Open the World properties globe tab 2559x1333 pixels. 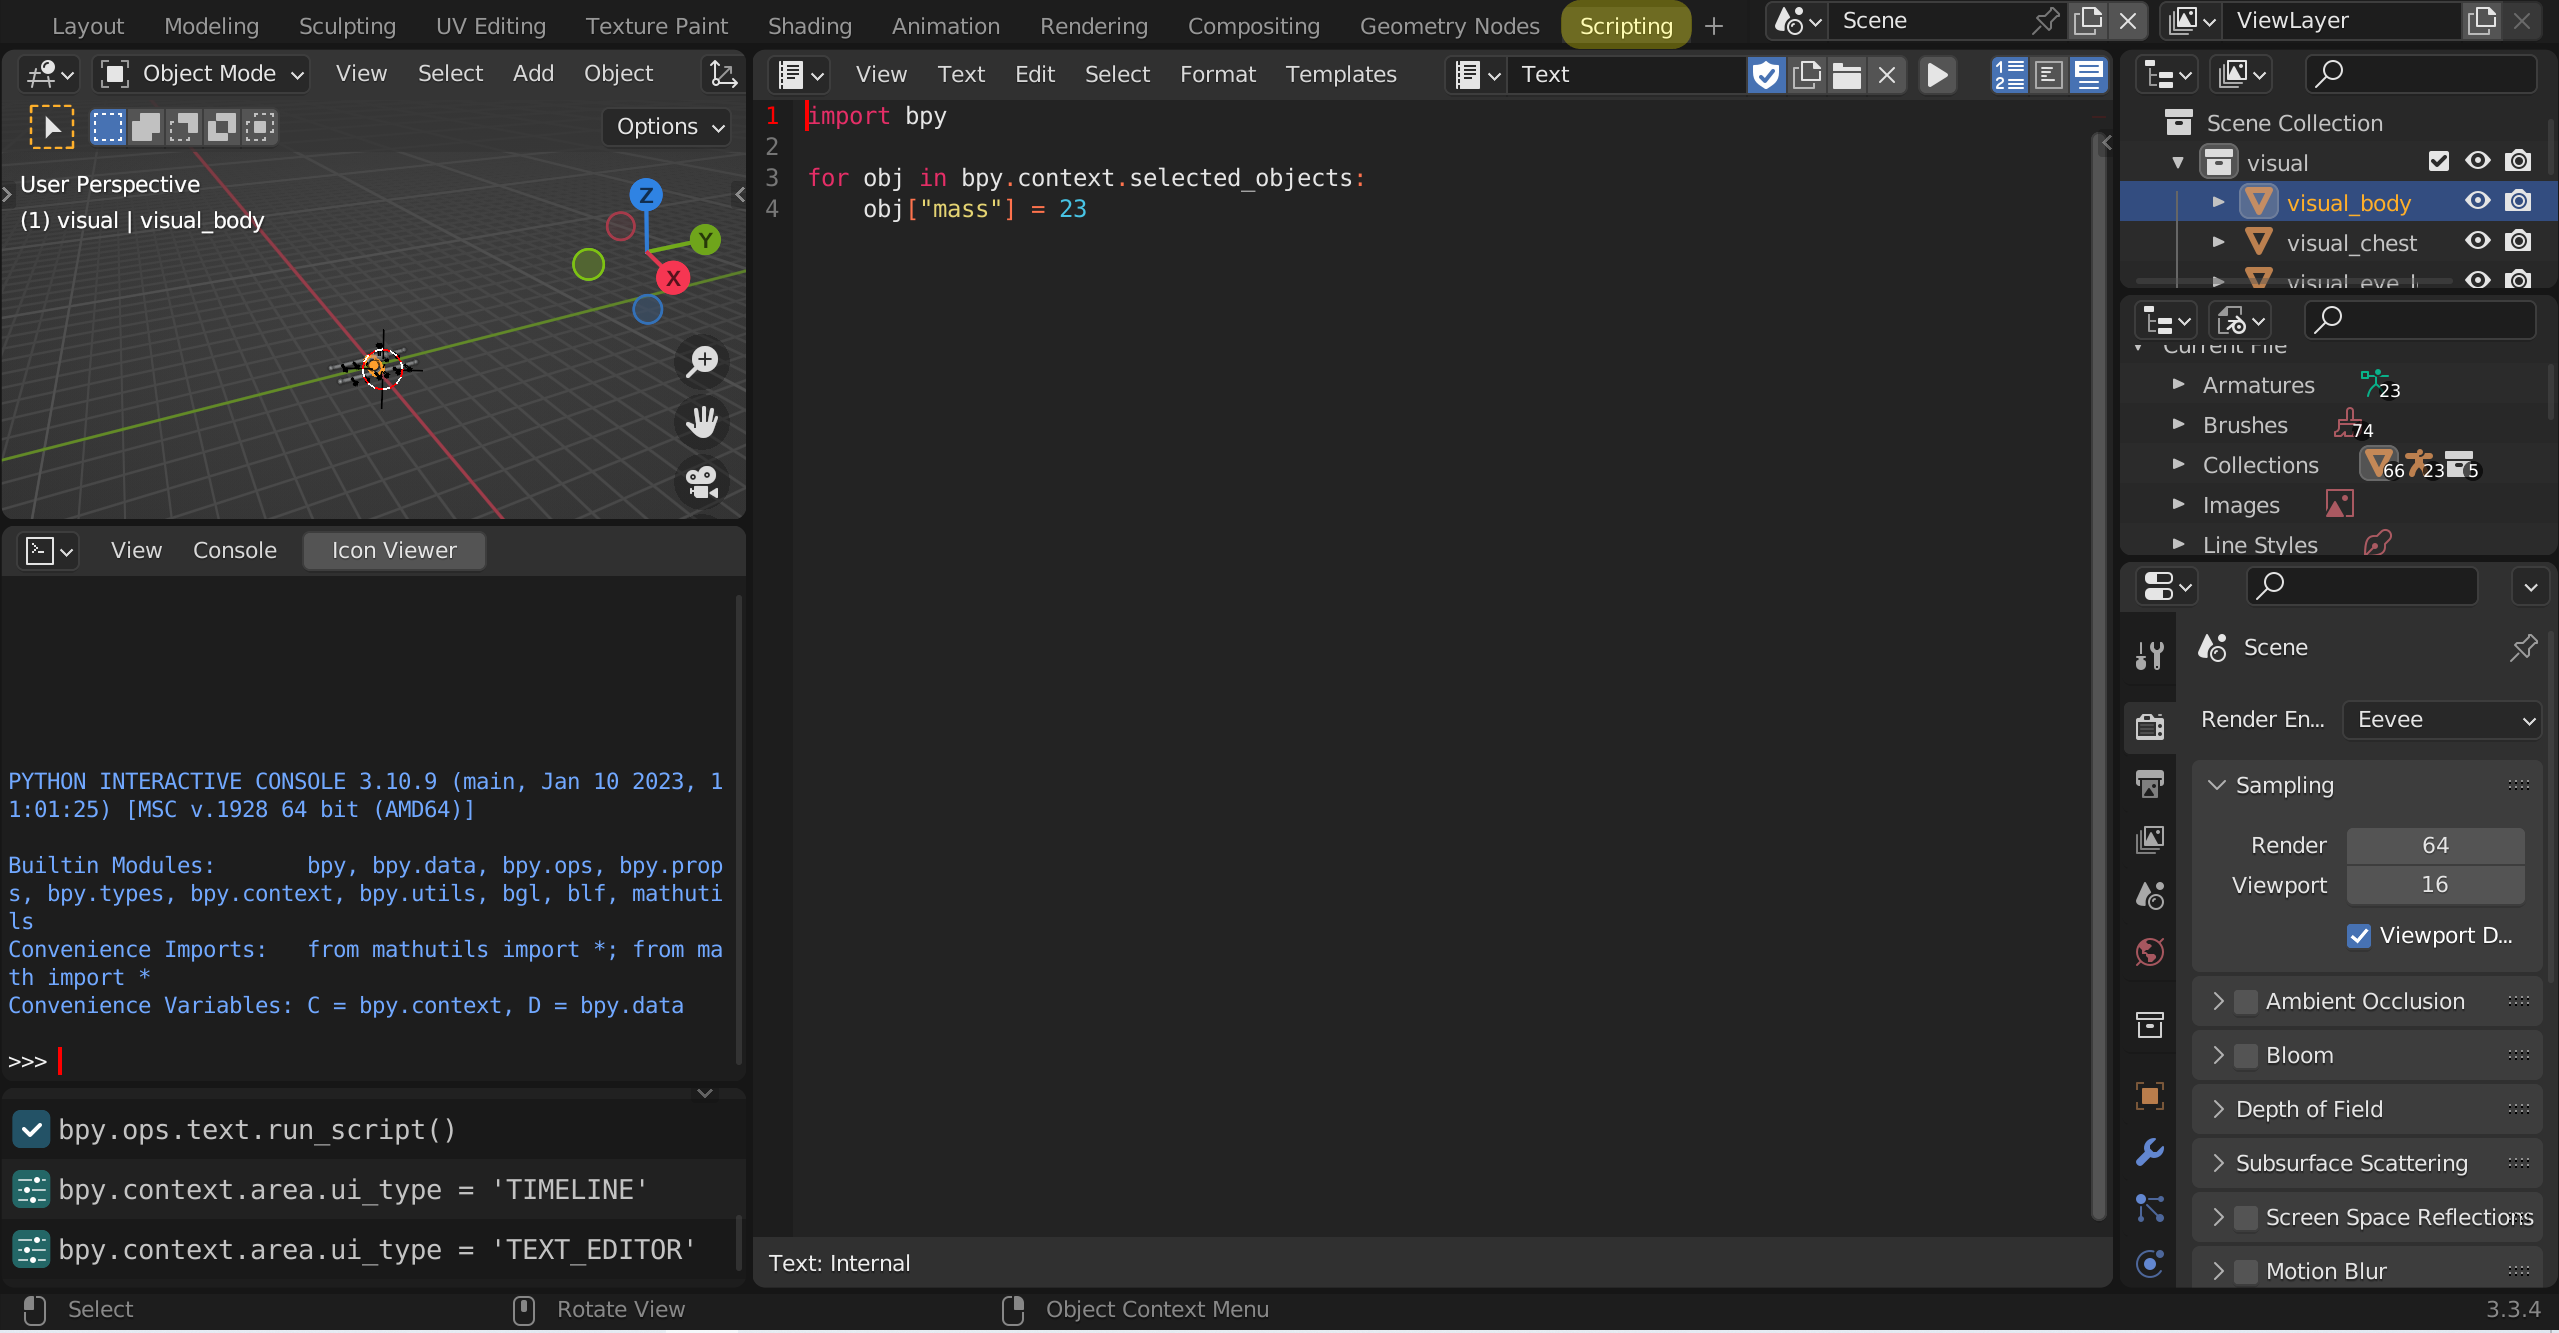point(2149,951)
